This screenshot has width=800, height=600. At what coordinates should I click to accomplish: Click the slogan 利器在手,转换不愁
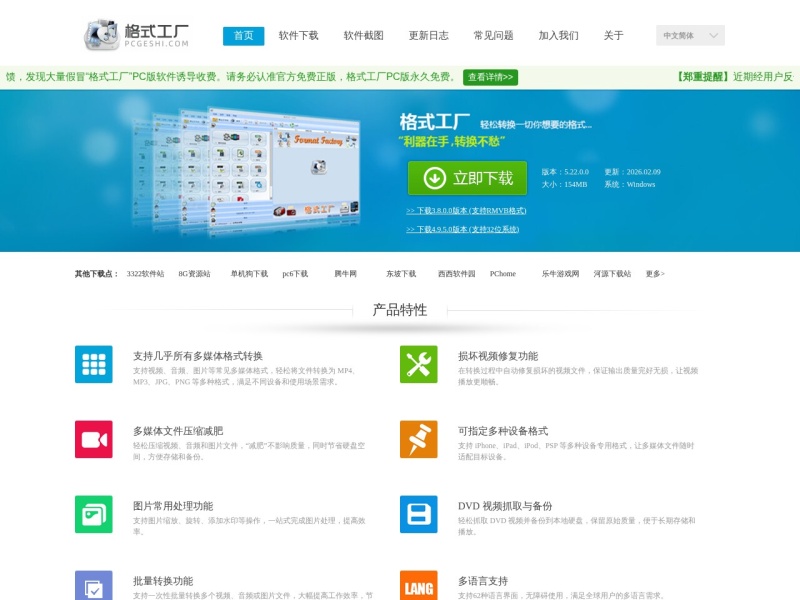tap(452, 141)
